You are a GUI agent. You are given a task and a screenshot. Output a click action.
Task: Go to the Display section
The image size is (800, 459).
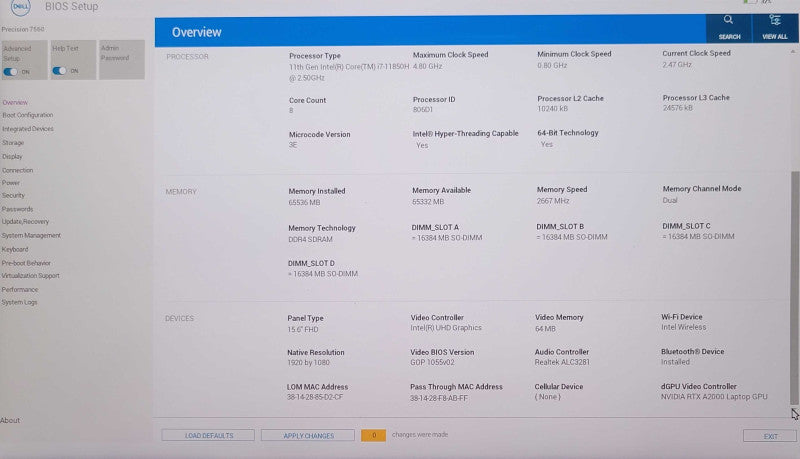12,157
